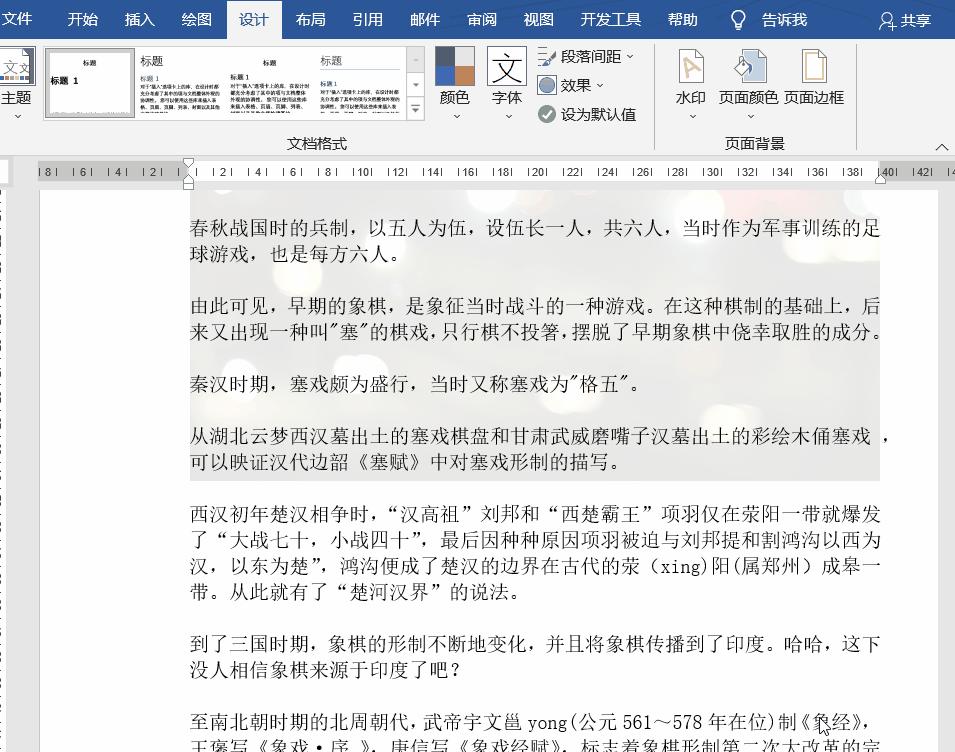
Task: Collapse the ribbon with the chevron button
Action: point(941,146)
